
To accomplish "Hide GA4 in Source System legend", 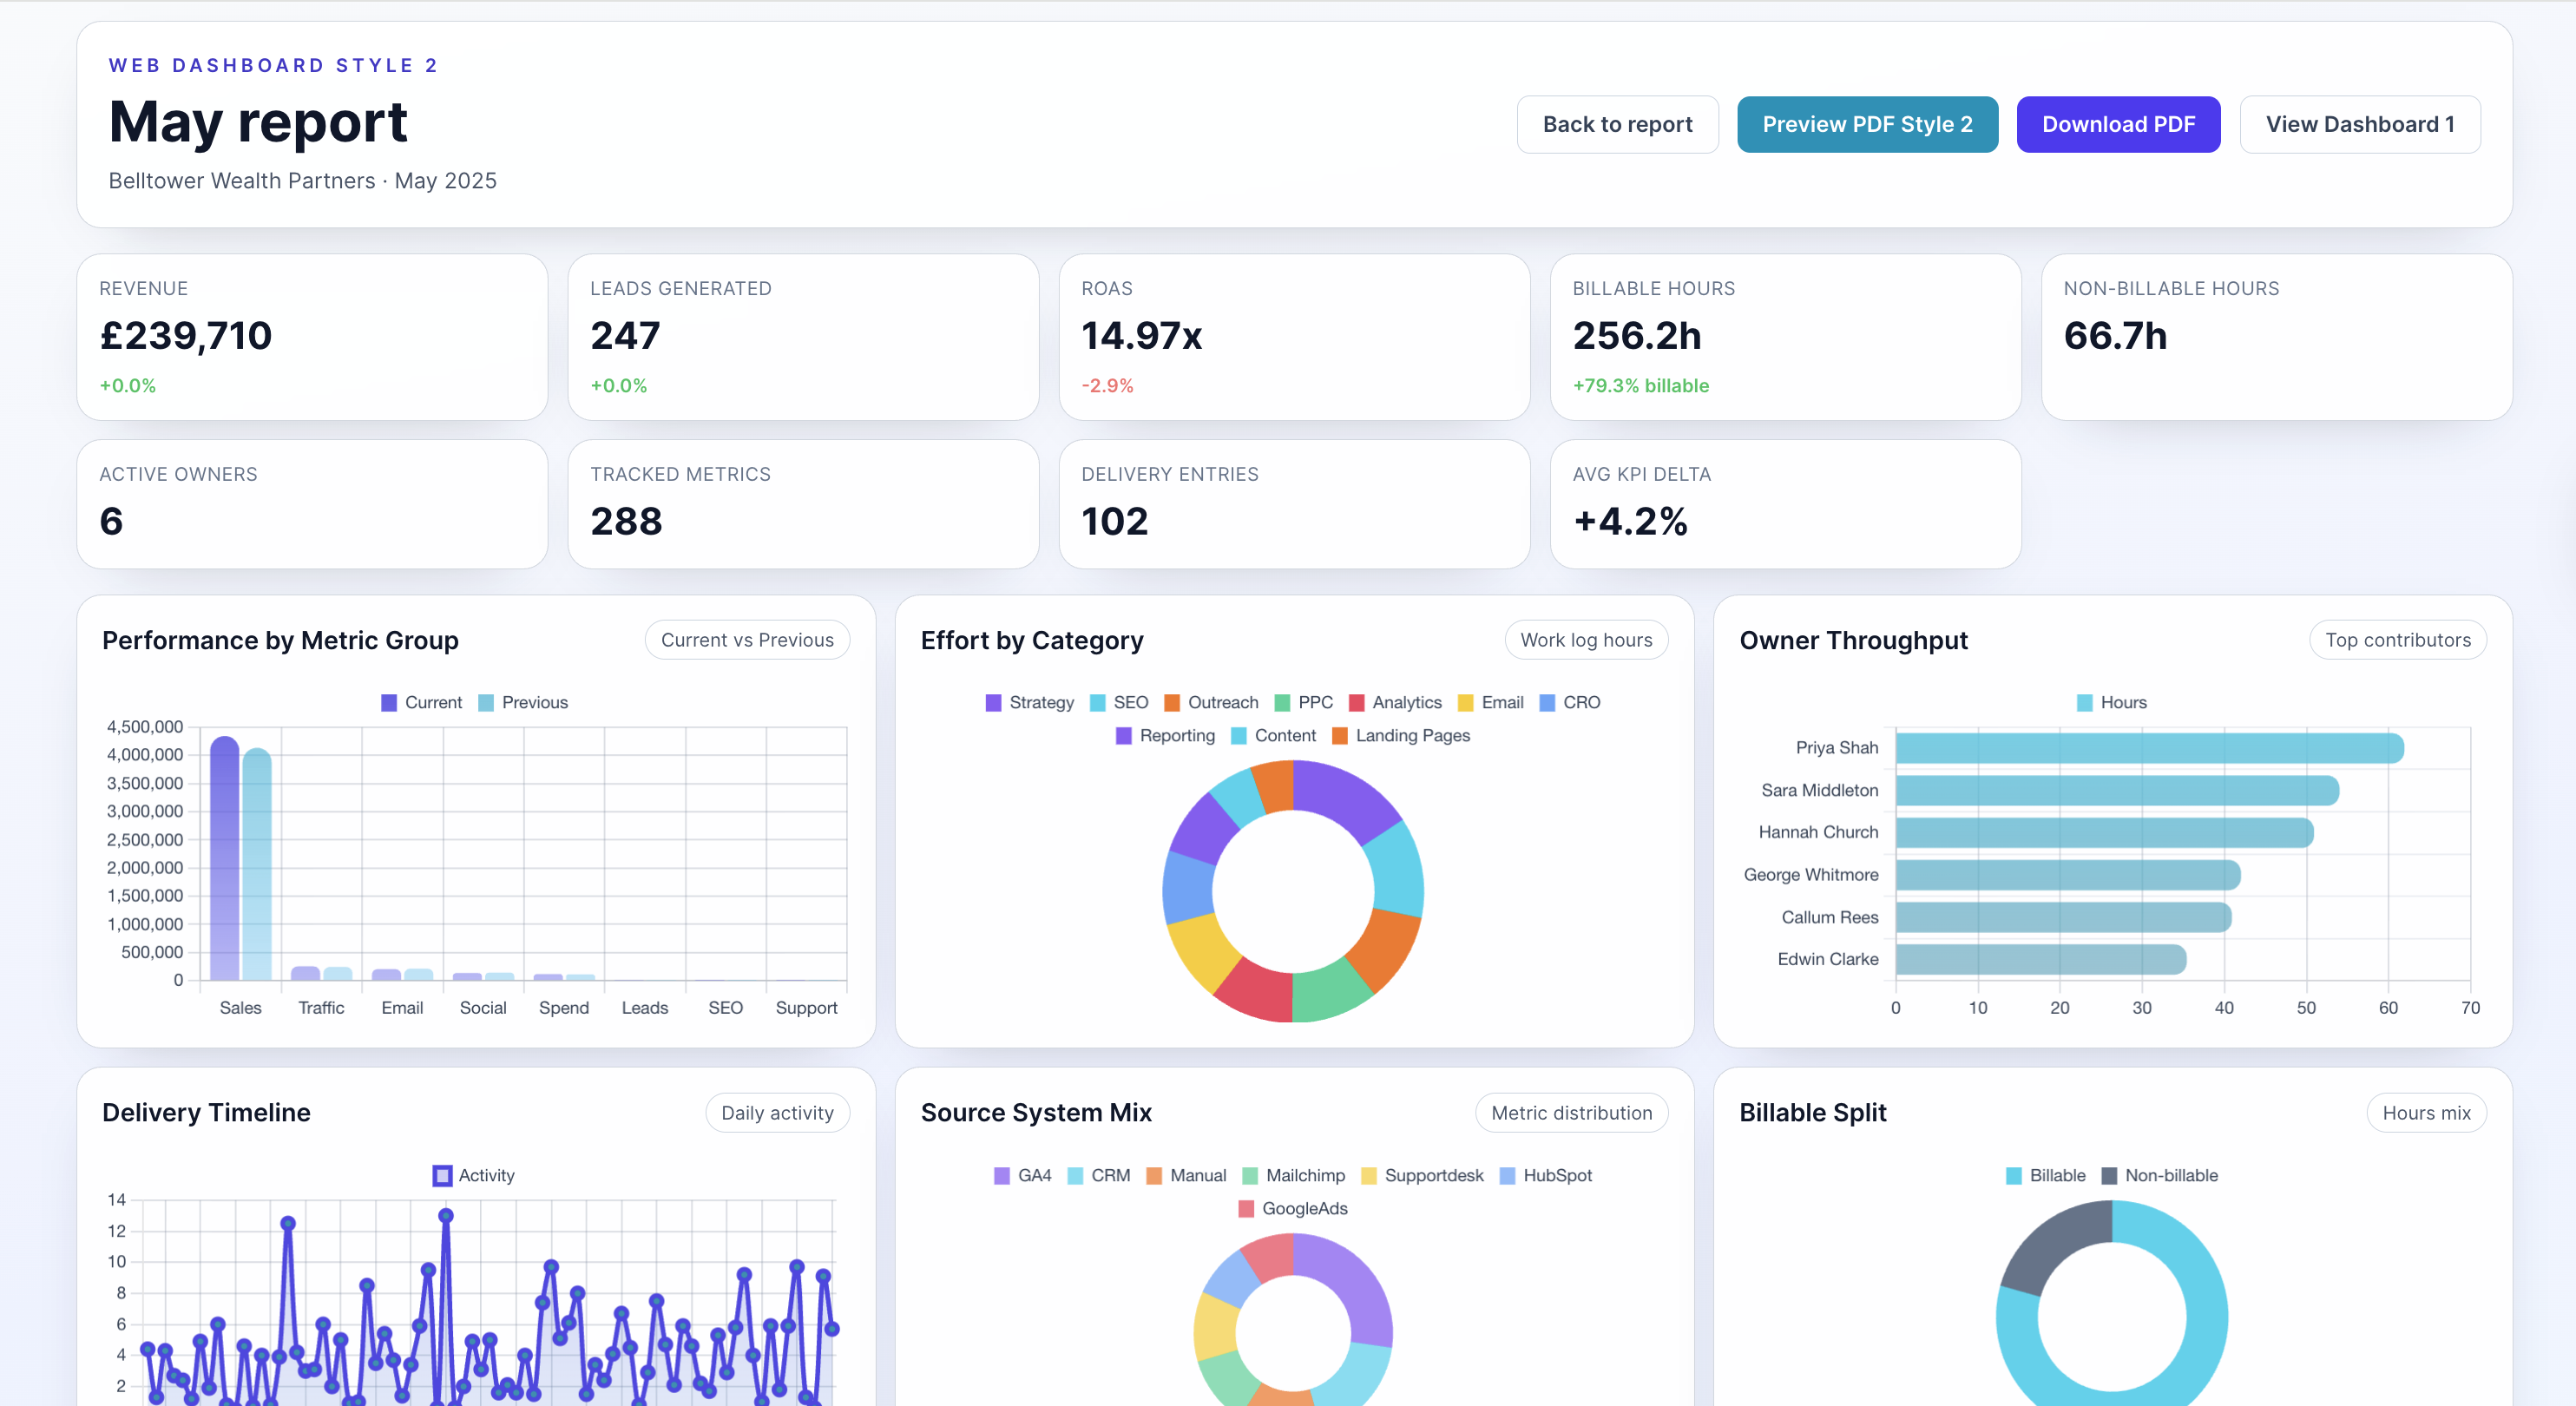I will tap(1022, 1175).
